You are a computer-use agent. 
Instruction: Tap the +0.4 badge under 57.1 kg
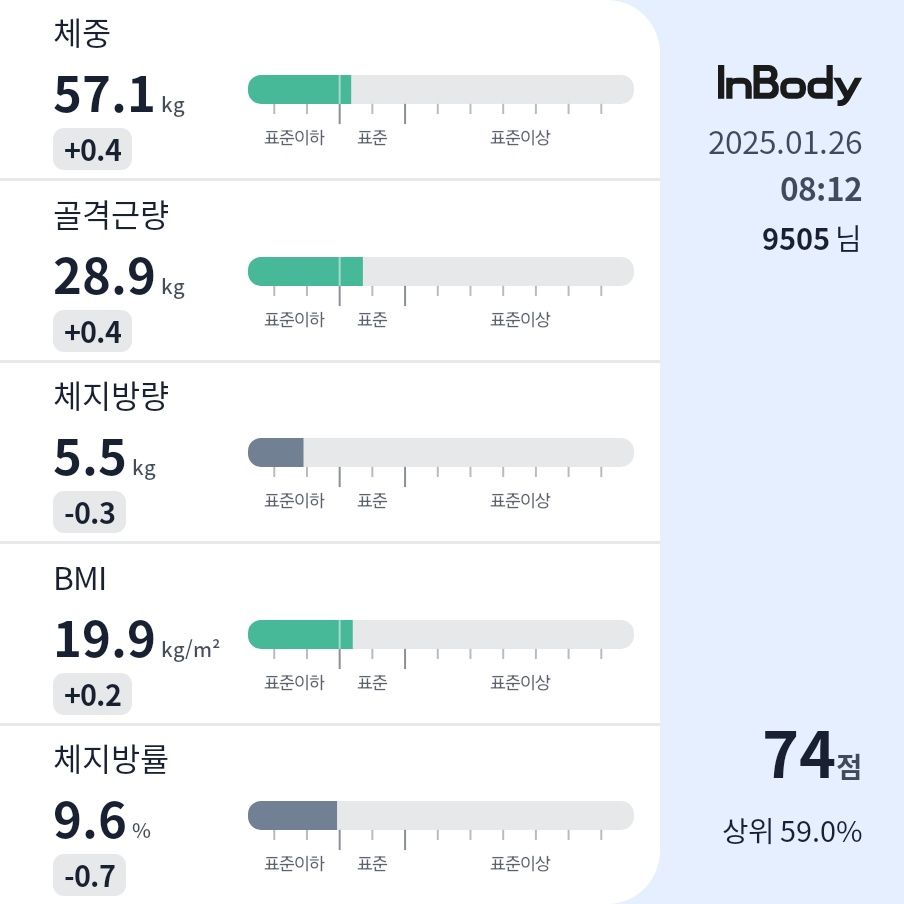92,150
